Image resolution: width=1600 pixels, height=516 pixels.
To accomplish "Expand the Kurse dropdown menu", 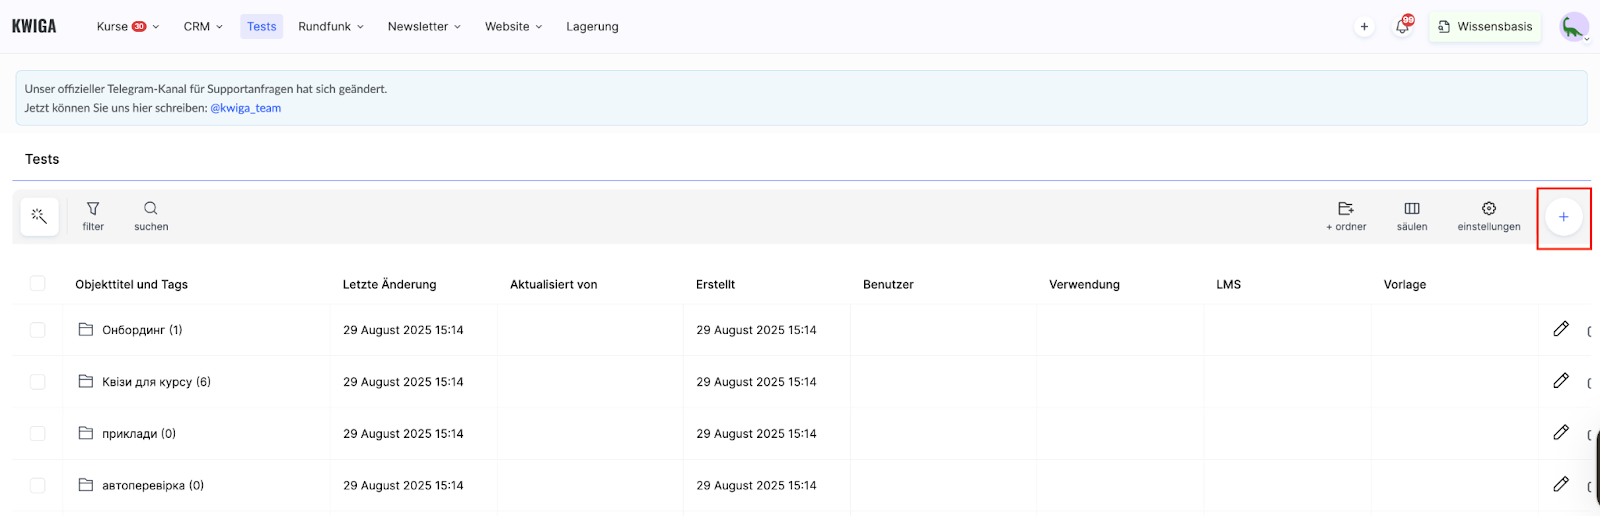I will 128,27.
